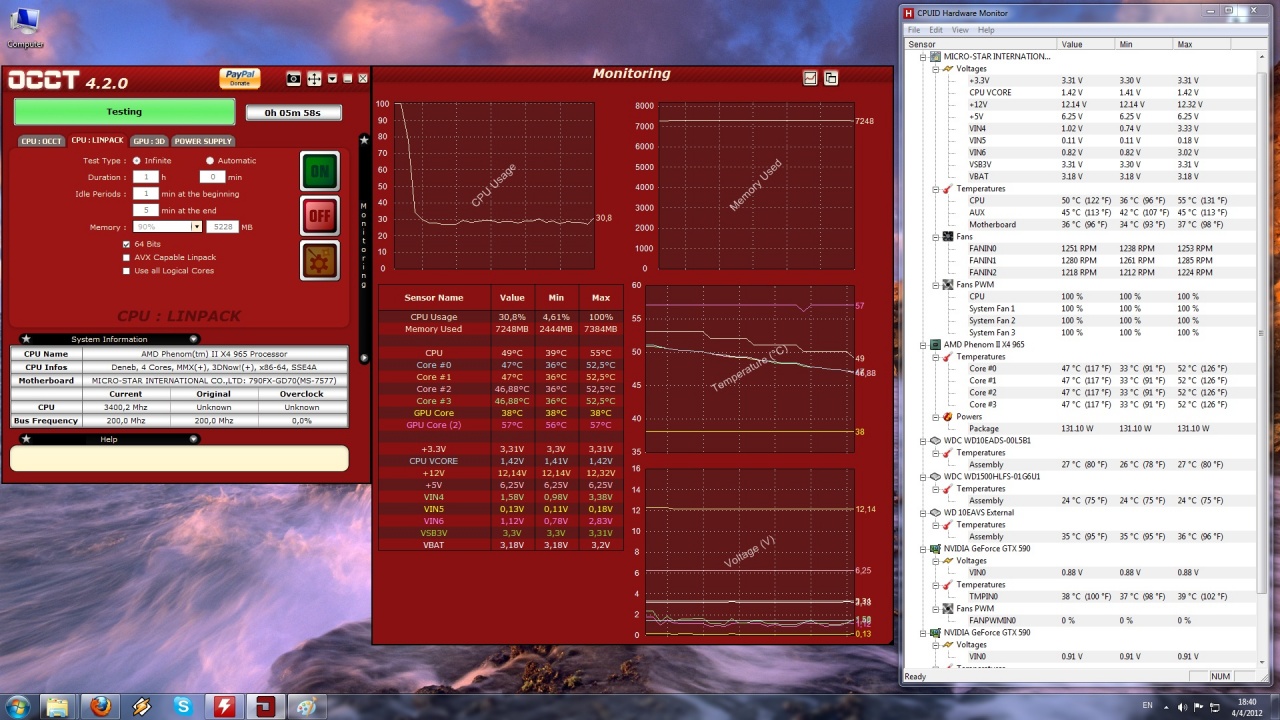Click the graph icon in Monitoring window header

pyautogui.click(x=810, y=78)
